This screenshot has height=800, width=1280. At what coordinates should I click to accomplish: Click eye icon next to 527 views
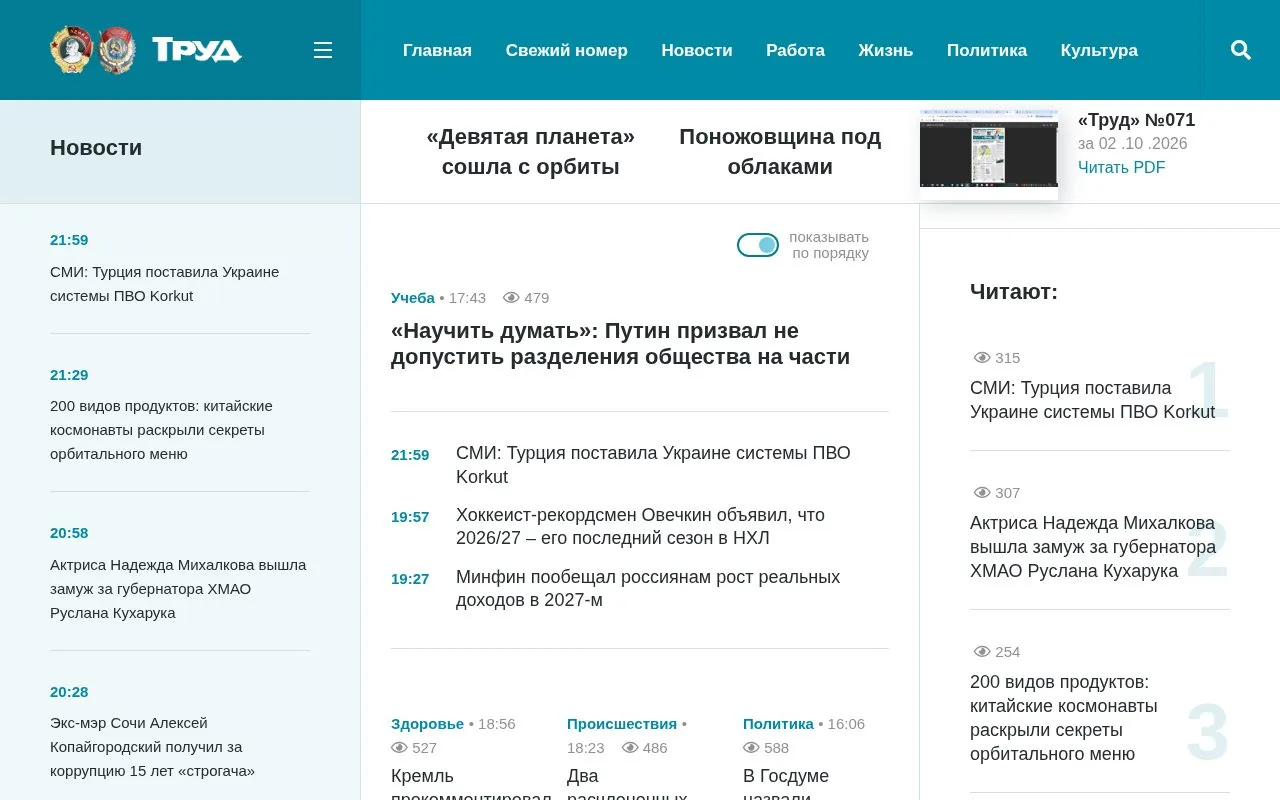click(x=400, y=748)
